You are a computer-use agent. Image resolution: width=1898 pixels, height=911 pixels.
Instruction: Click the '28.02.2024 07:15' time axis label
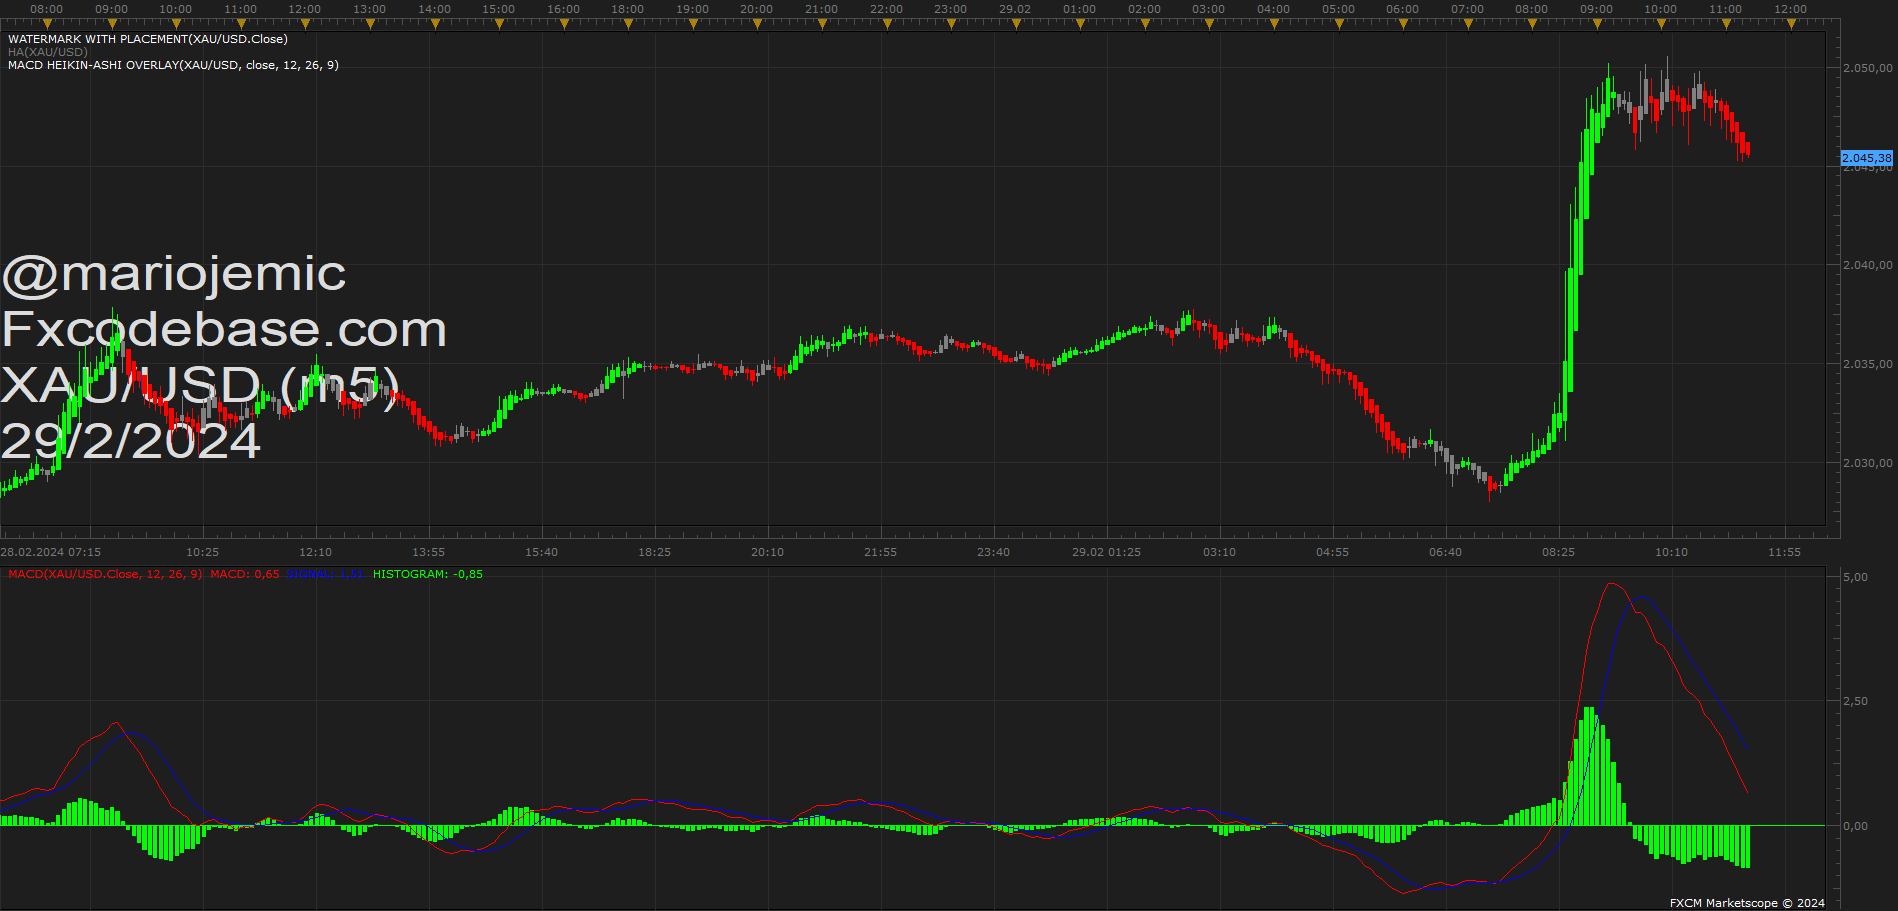[51, 552]
